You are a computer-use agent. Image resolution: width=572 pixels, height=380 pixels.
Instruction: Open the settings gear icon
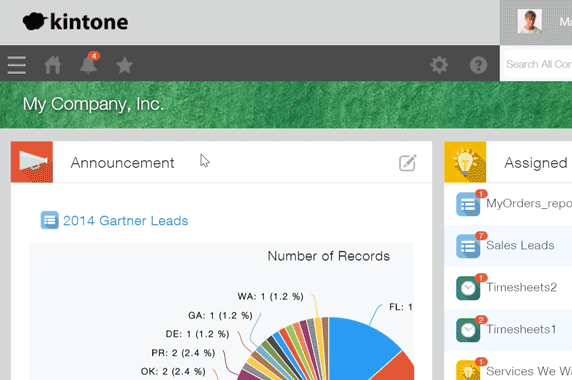pyautogui.click(x=439, y=65)
